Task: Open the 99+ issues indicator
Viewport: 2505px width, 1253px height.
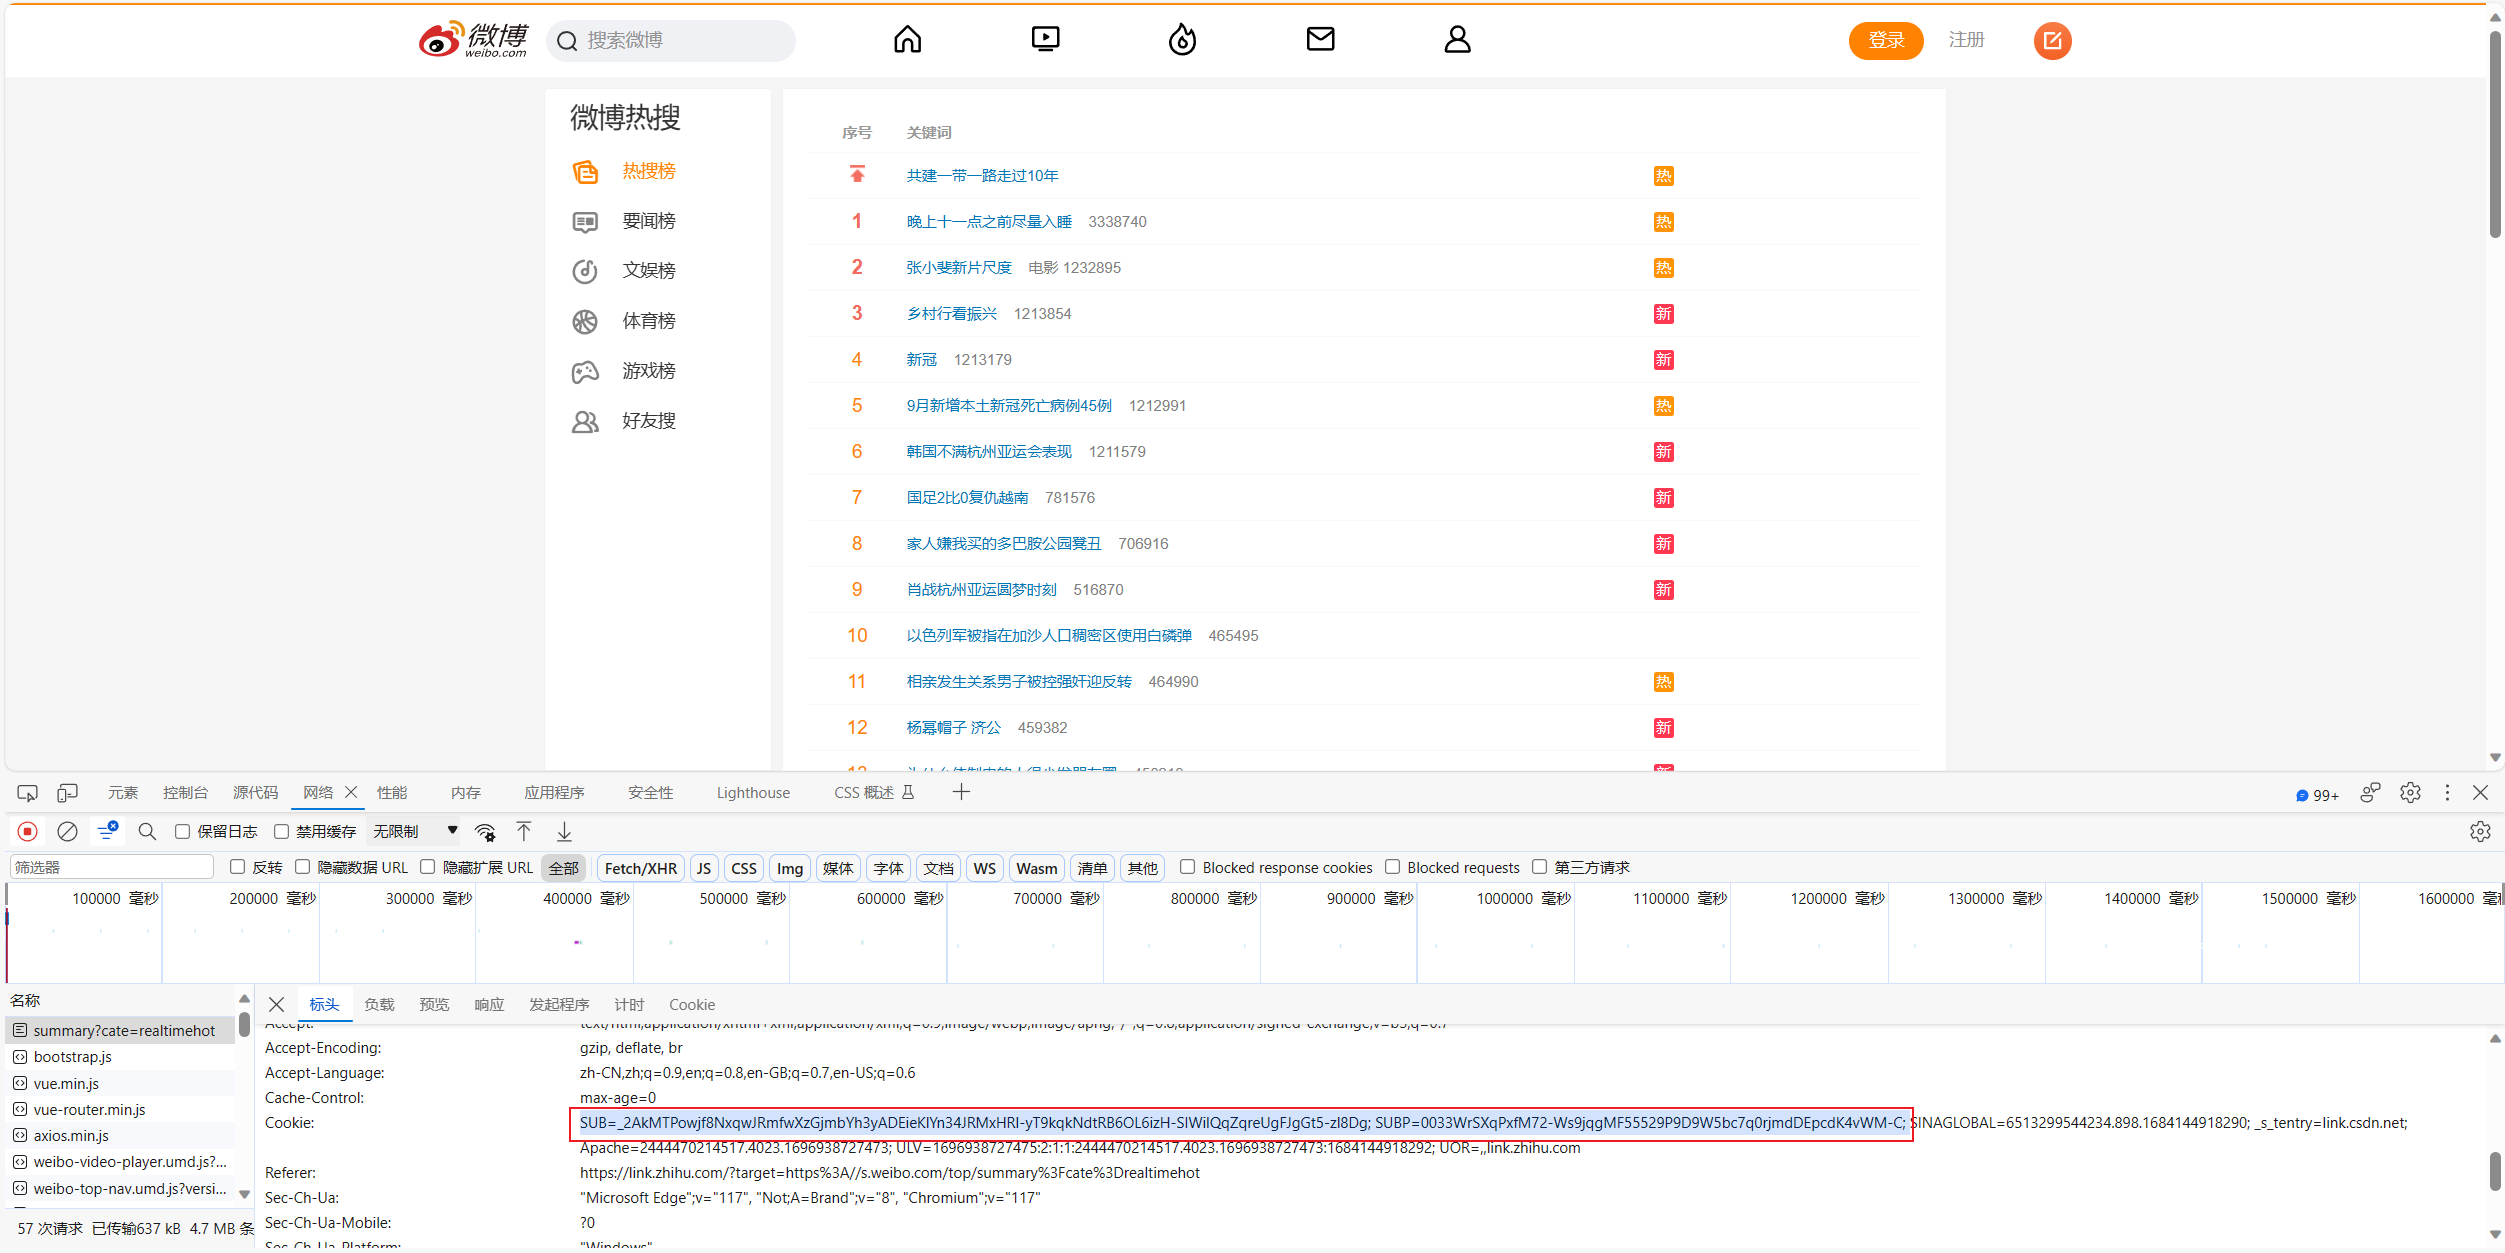Action: (2317, 795)
